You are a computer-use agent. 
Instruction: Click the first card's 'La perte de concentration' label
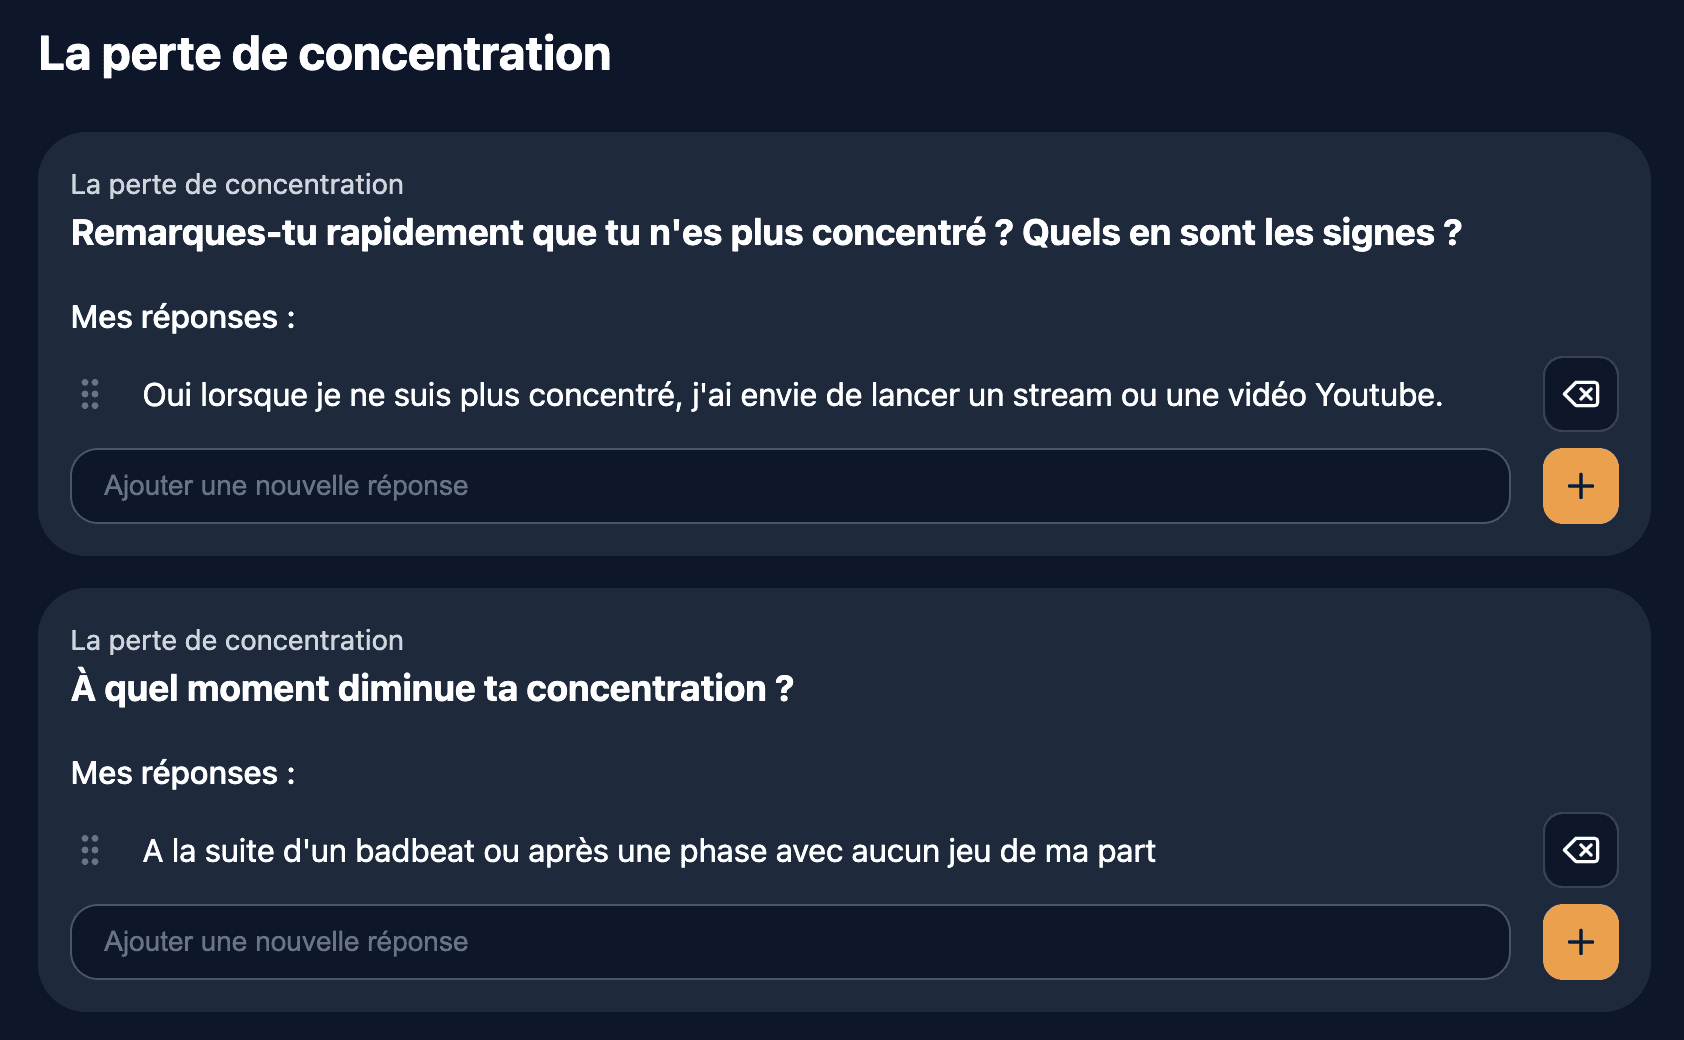tap(237, 184)
